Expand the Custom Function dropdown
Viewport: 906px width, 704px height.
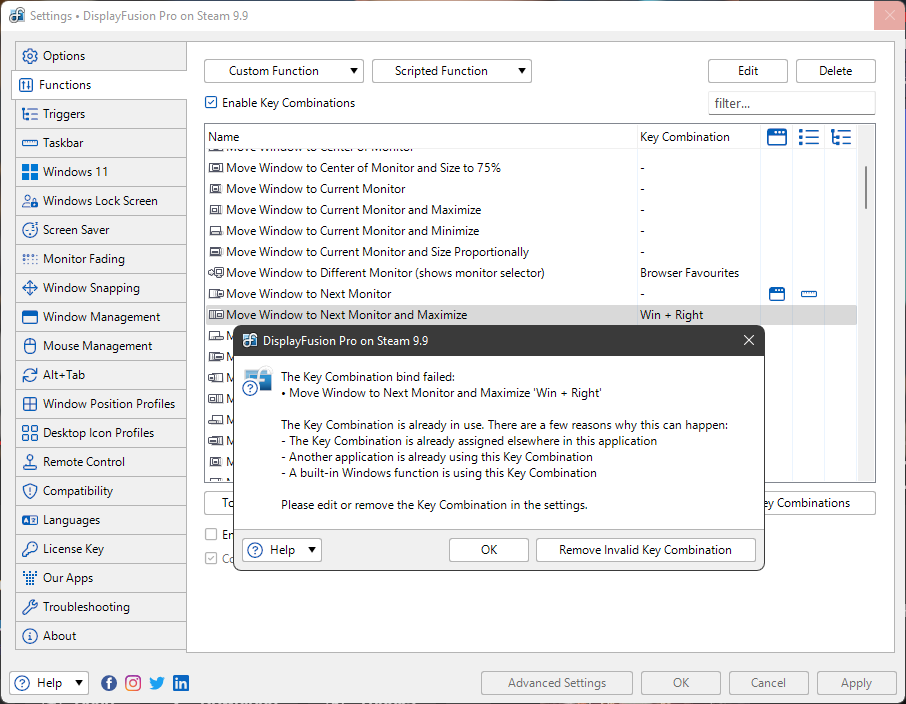click(283, 71)
